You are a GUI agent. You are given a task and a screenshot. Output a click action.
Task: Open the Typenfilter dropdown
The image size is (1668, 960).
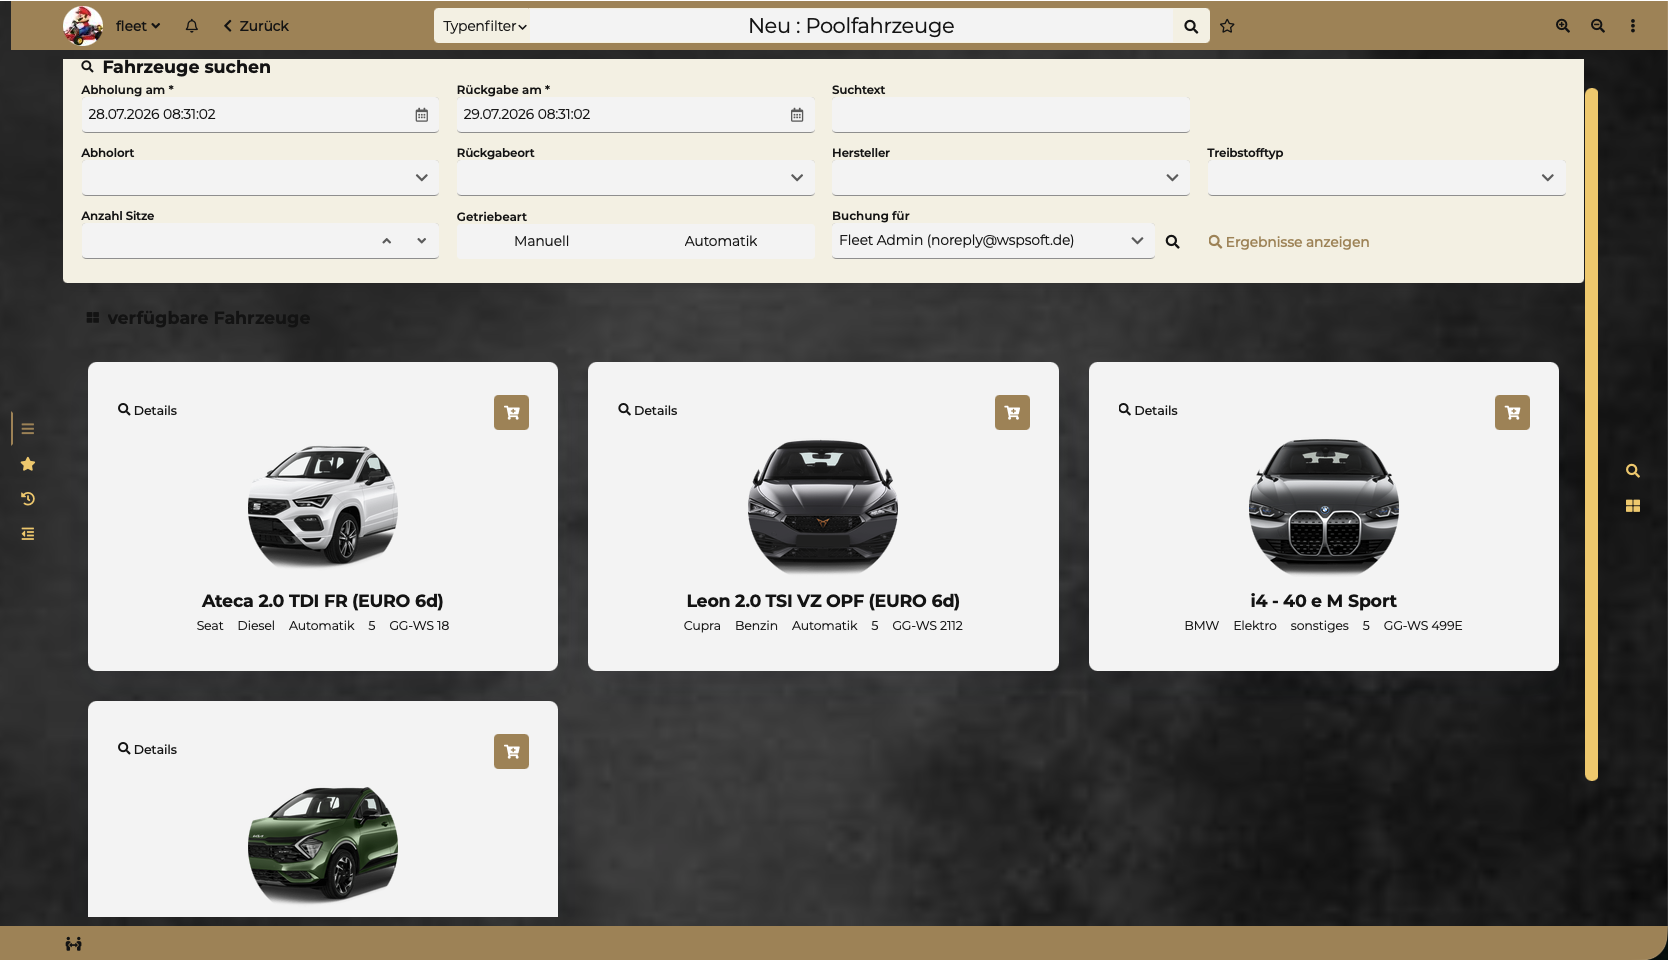pos(485,26)
